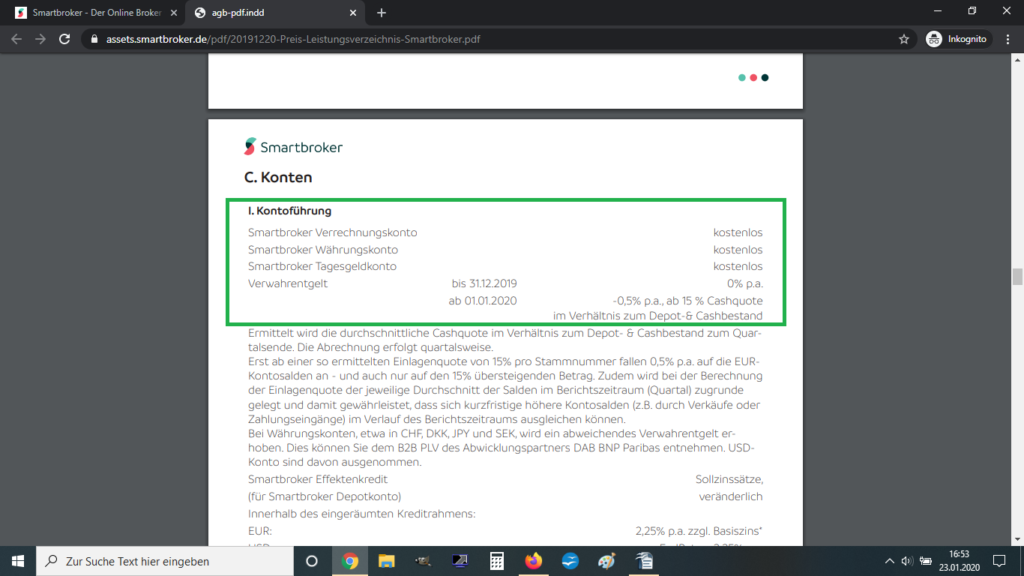Open a new browser tab
The height and width of the screenshot is (576, 1024).
(x=381, y=13)
